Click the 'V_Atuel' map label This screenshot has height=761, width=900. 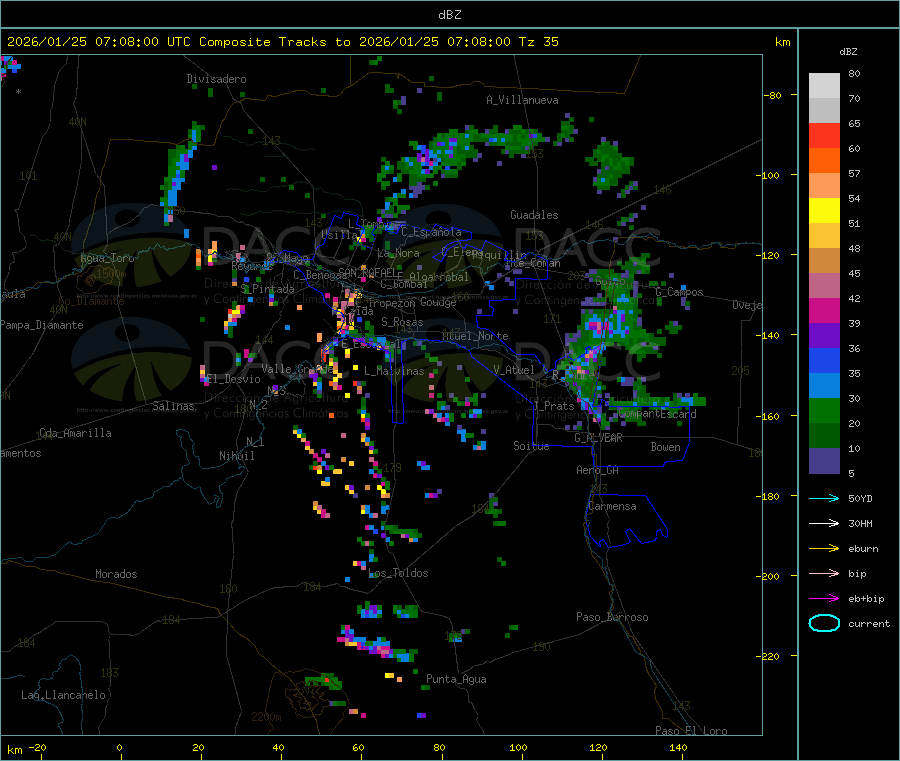pyautogui.click(x=514, y=370)
